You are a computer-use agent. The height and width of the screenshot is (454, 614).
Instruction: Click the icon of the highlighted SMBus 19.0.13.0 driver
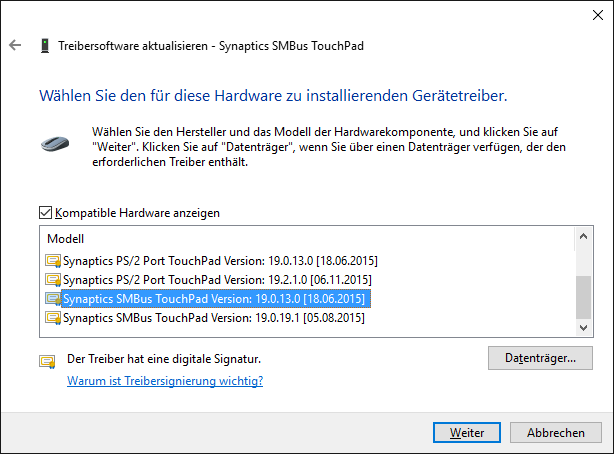[53, 299]
